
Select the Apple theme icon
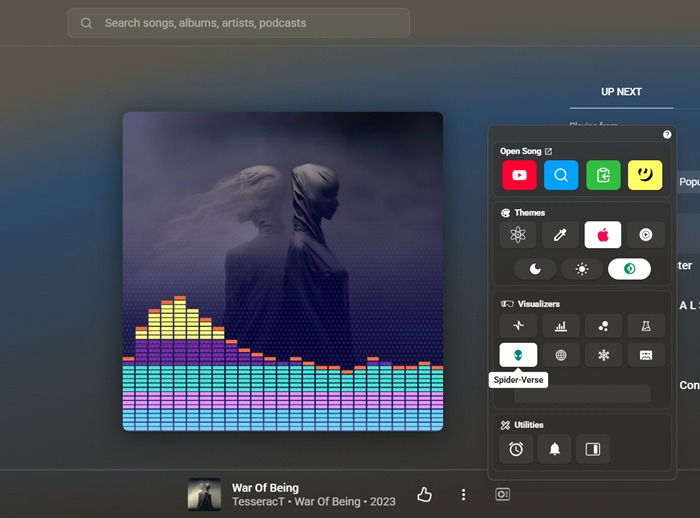pos(603,235)
